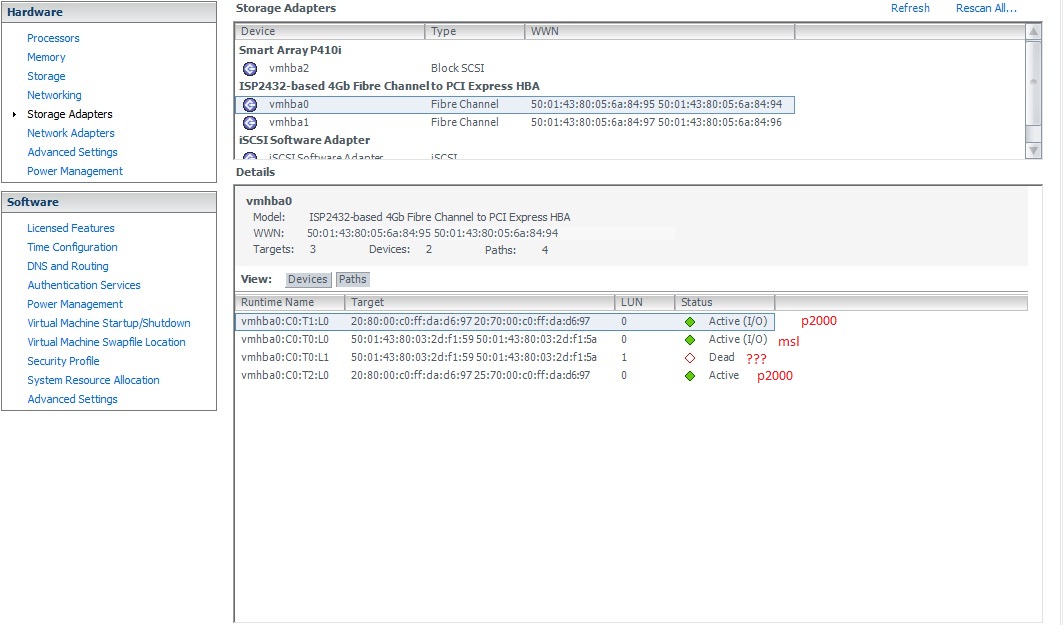Click green status diamond for vmhba0:C0:T1:L0
Image resolution: width=1063 pixels, height=625 pixels.
690,322
